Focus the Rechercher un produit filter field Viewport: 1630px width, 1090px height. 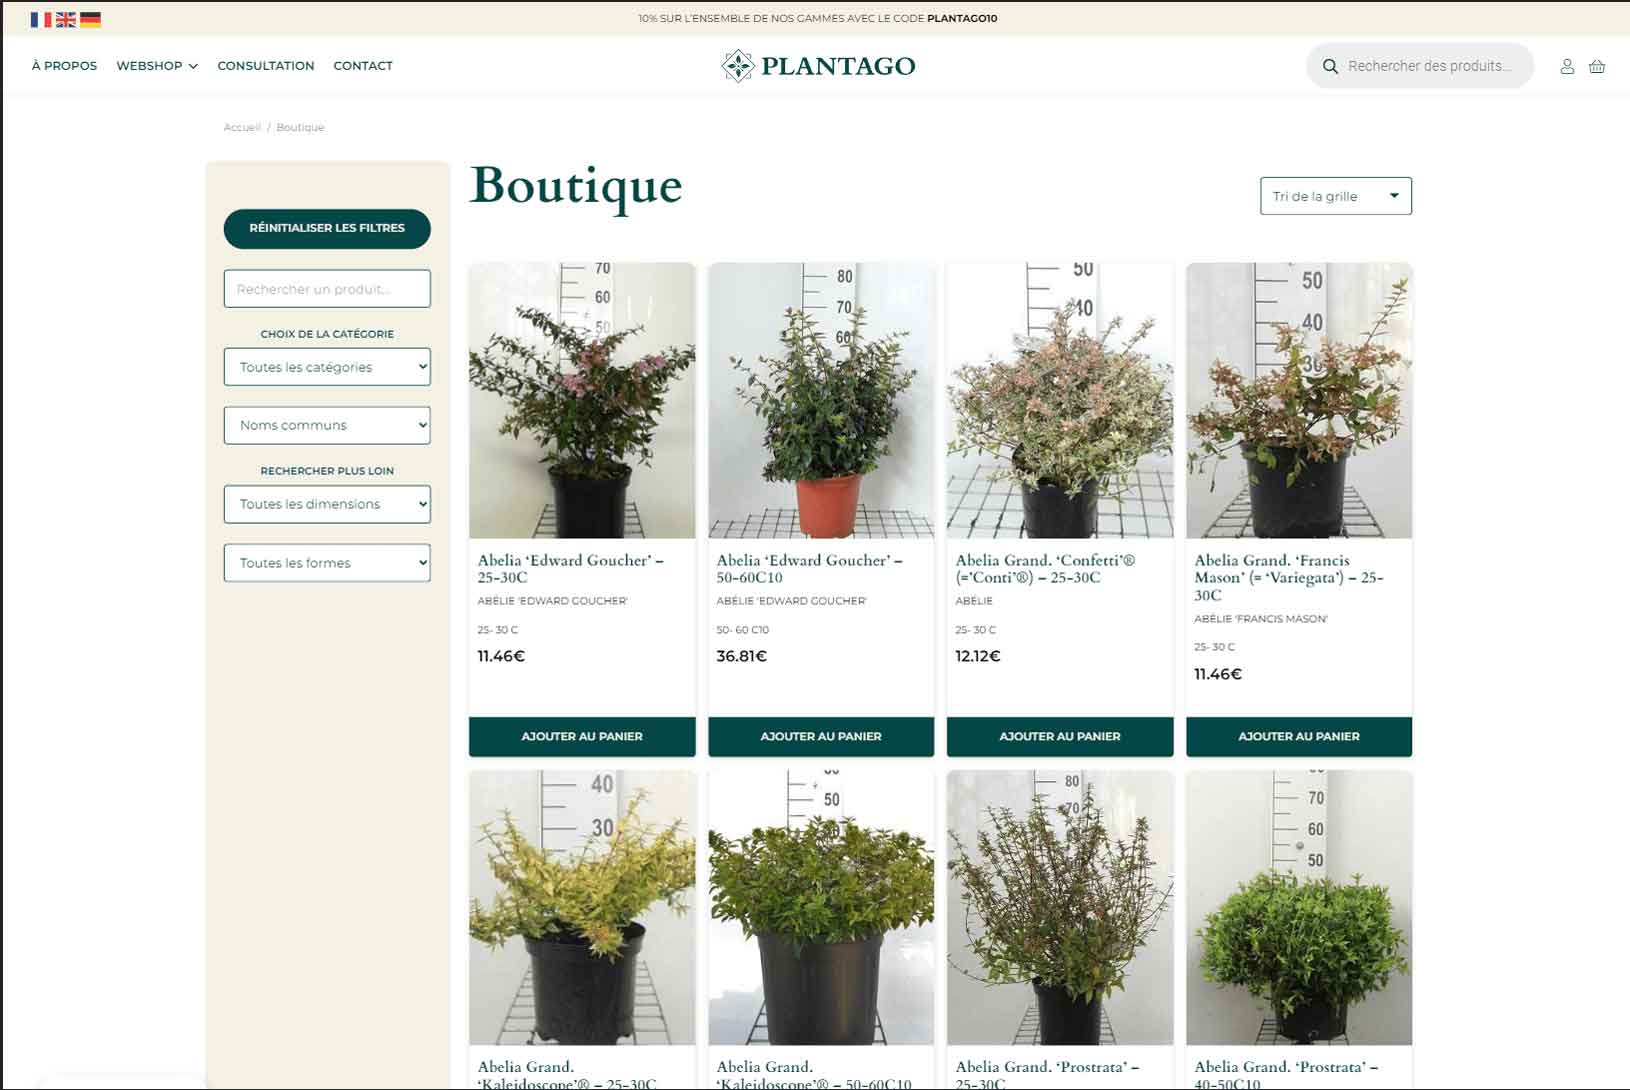[x=327, y=289]
